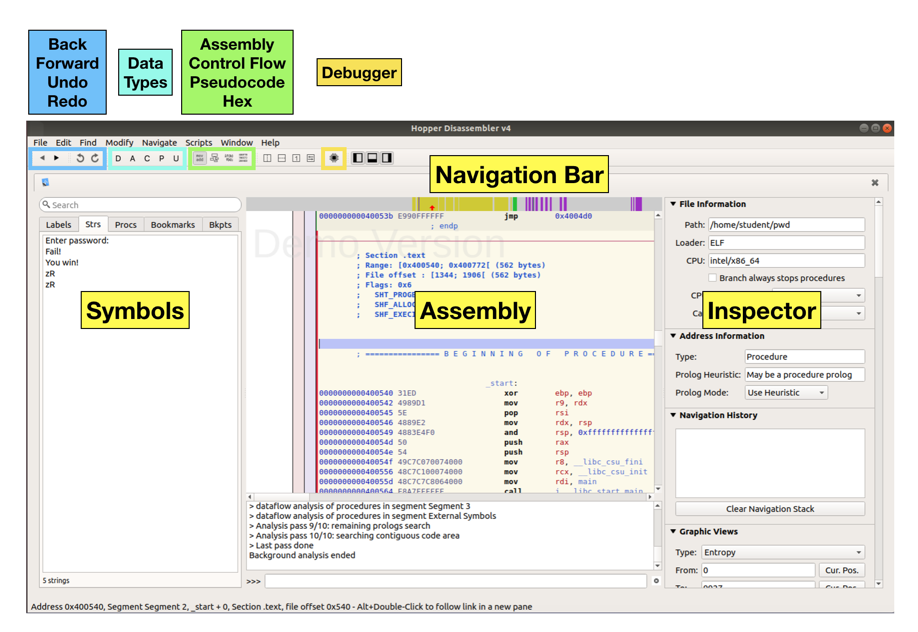Enable Branch always stops procedures
This screenshot has width=918, height=632.
[x=713, y=278]
